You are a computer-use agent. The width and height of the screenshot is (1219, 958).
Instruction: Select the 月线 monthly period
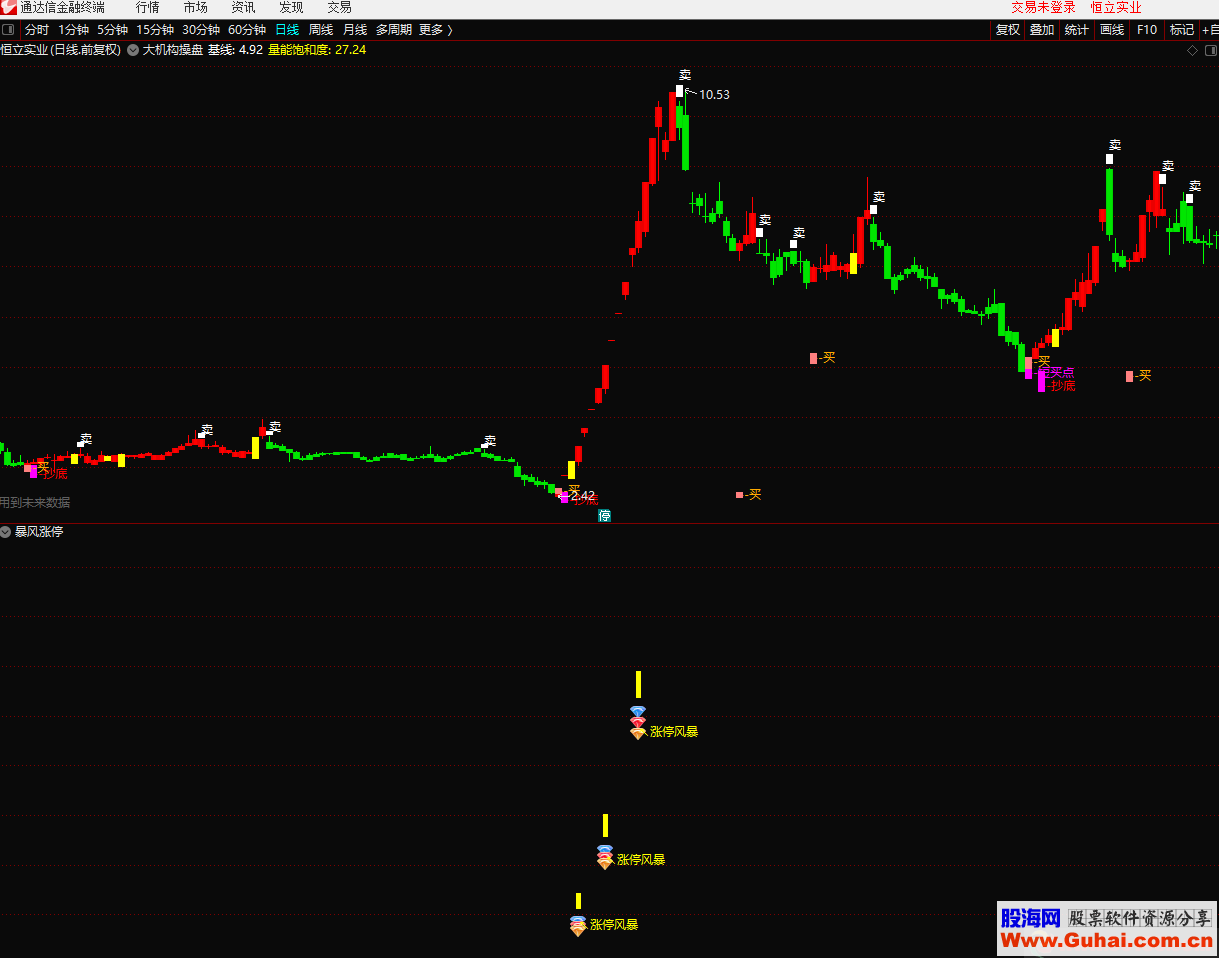(355, 30)
